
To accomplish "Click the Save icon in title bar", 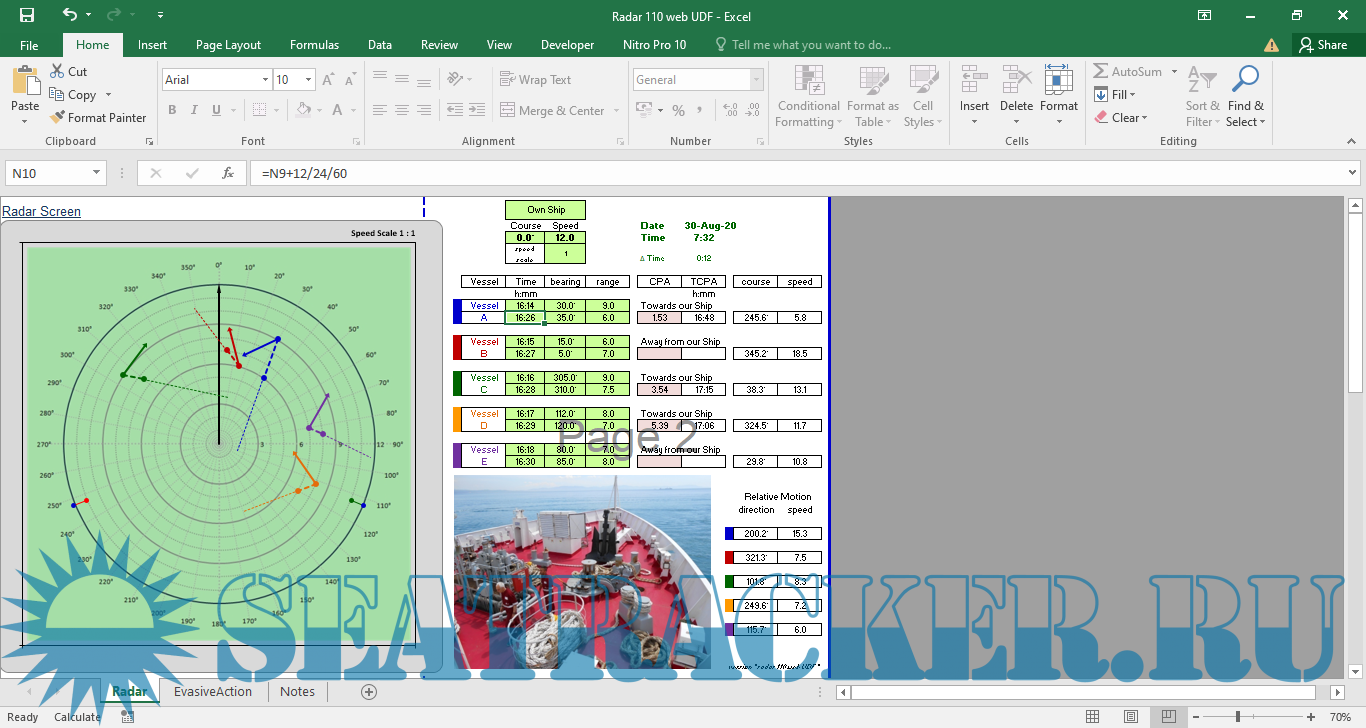I will (x=27, y=15).
